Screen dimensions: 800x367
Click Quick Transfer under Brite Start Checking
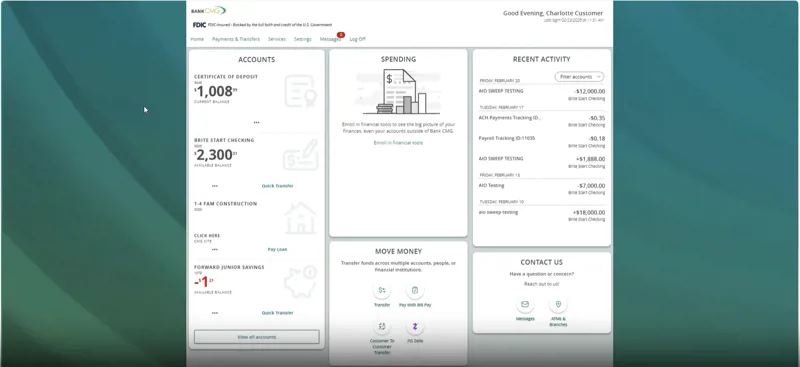[278, 186]
